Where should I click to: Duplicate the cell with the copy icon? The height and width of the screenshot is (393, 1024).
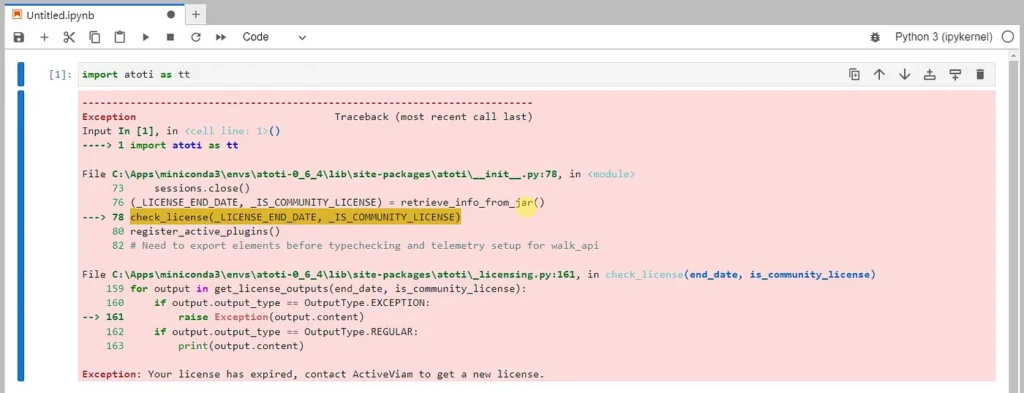click(854, 74)
